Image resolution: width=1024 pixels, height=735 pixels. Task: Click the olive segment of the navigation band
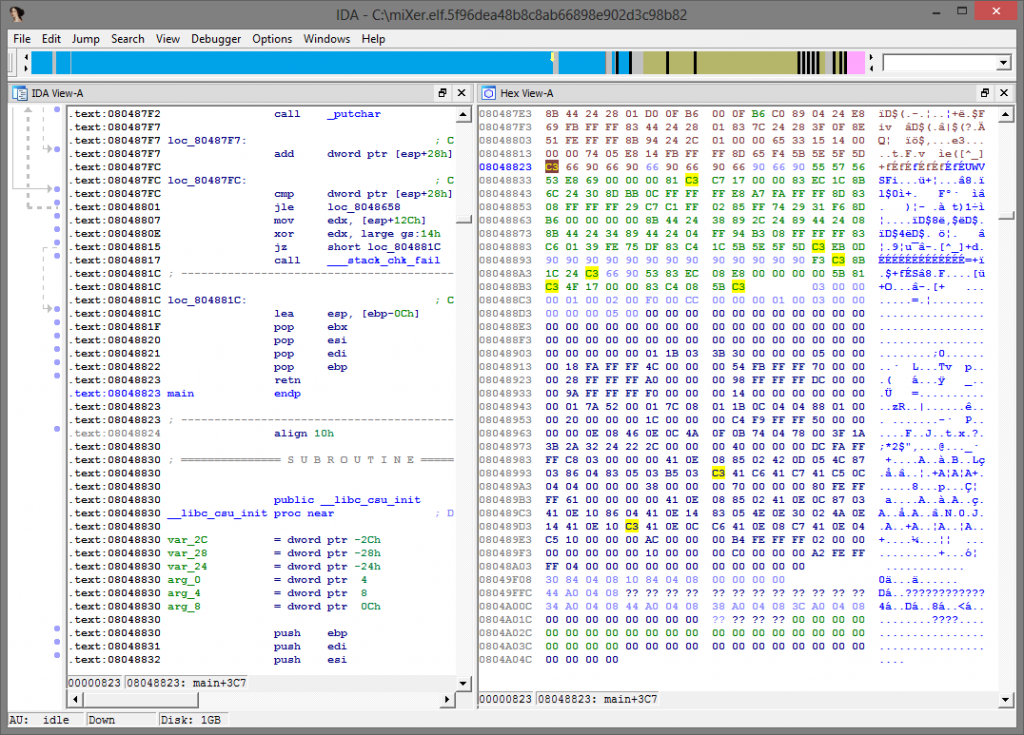tap(744, 63)
